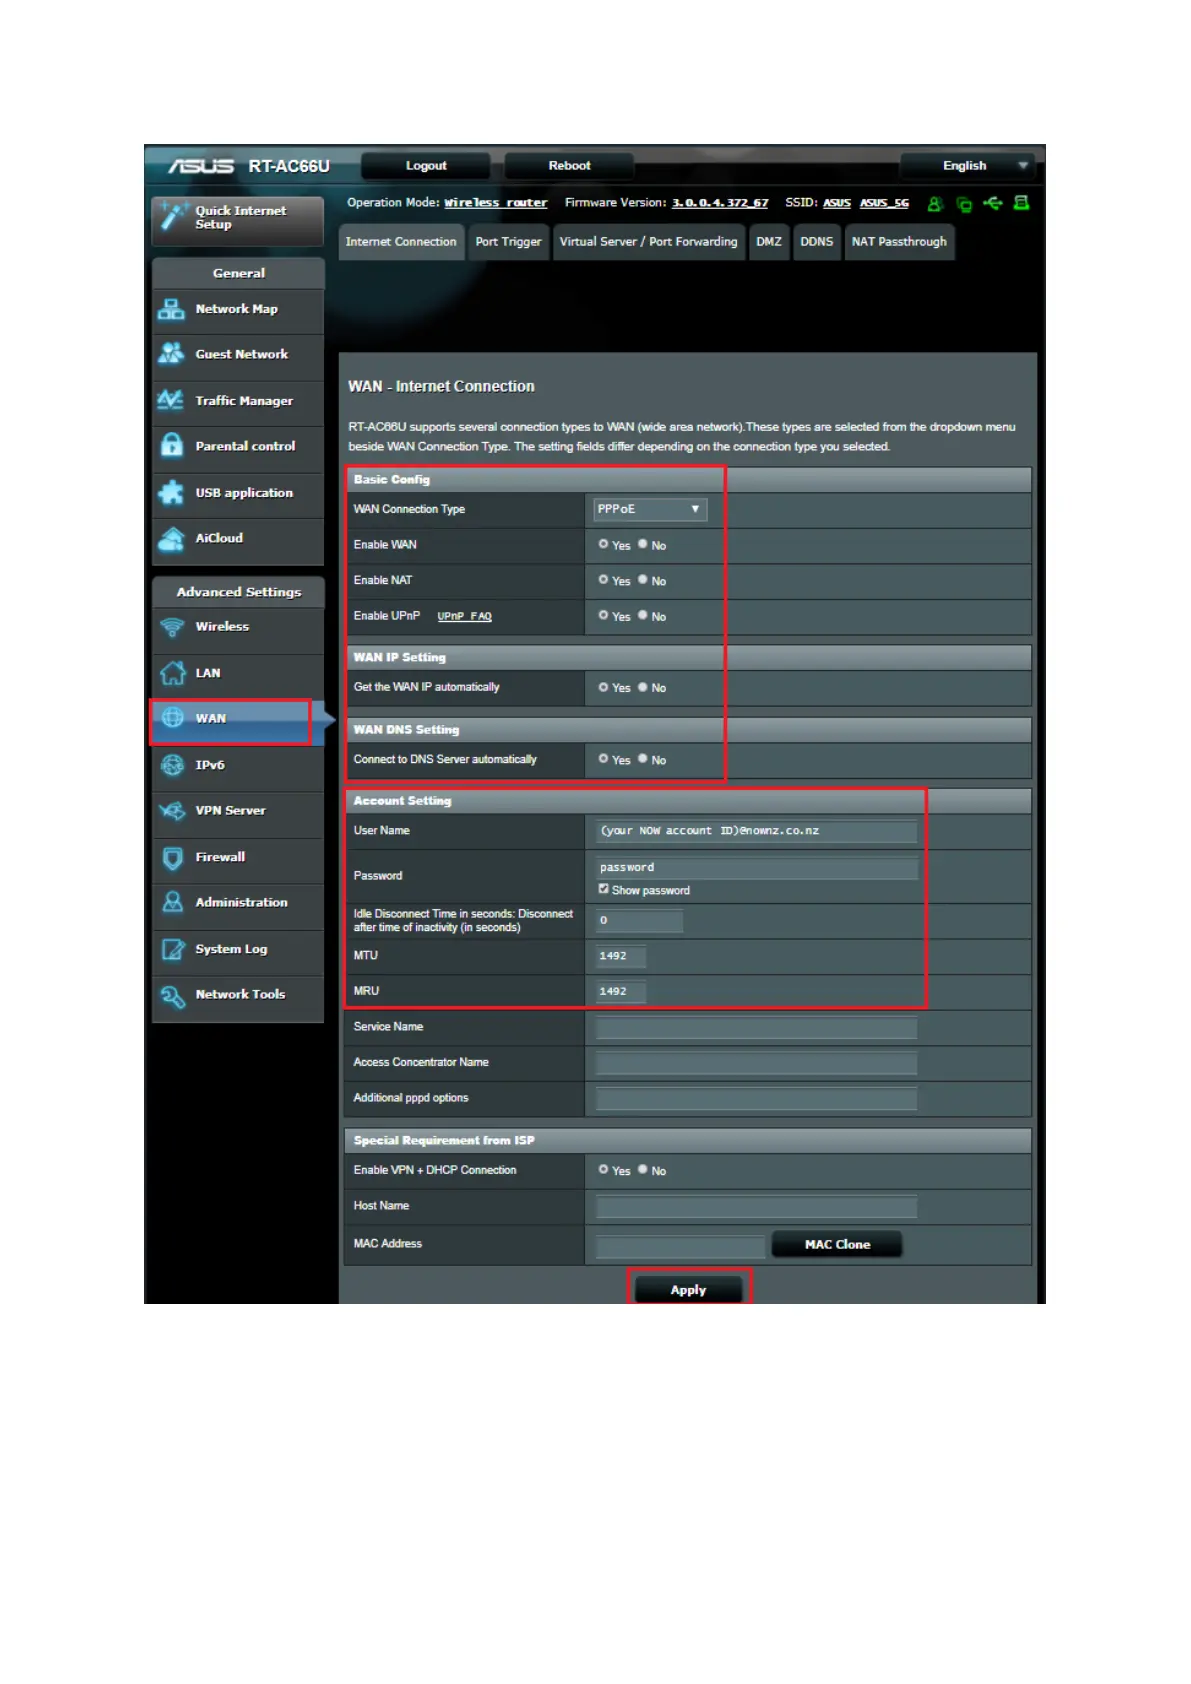
Task: Select No for Connect to DNS Server automatically
Action: [x=643, y=759]
